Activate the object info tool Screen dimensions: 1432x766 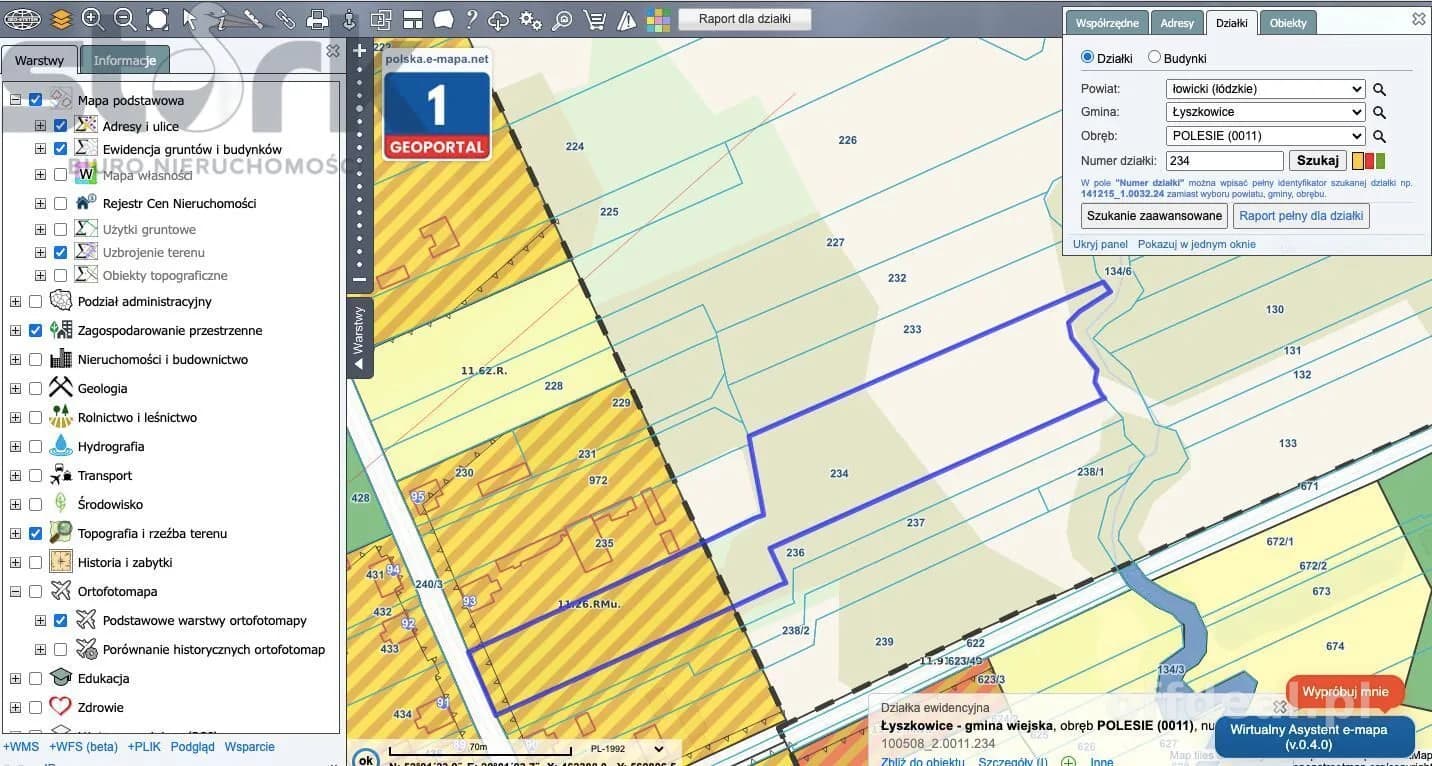pos(221,19)
